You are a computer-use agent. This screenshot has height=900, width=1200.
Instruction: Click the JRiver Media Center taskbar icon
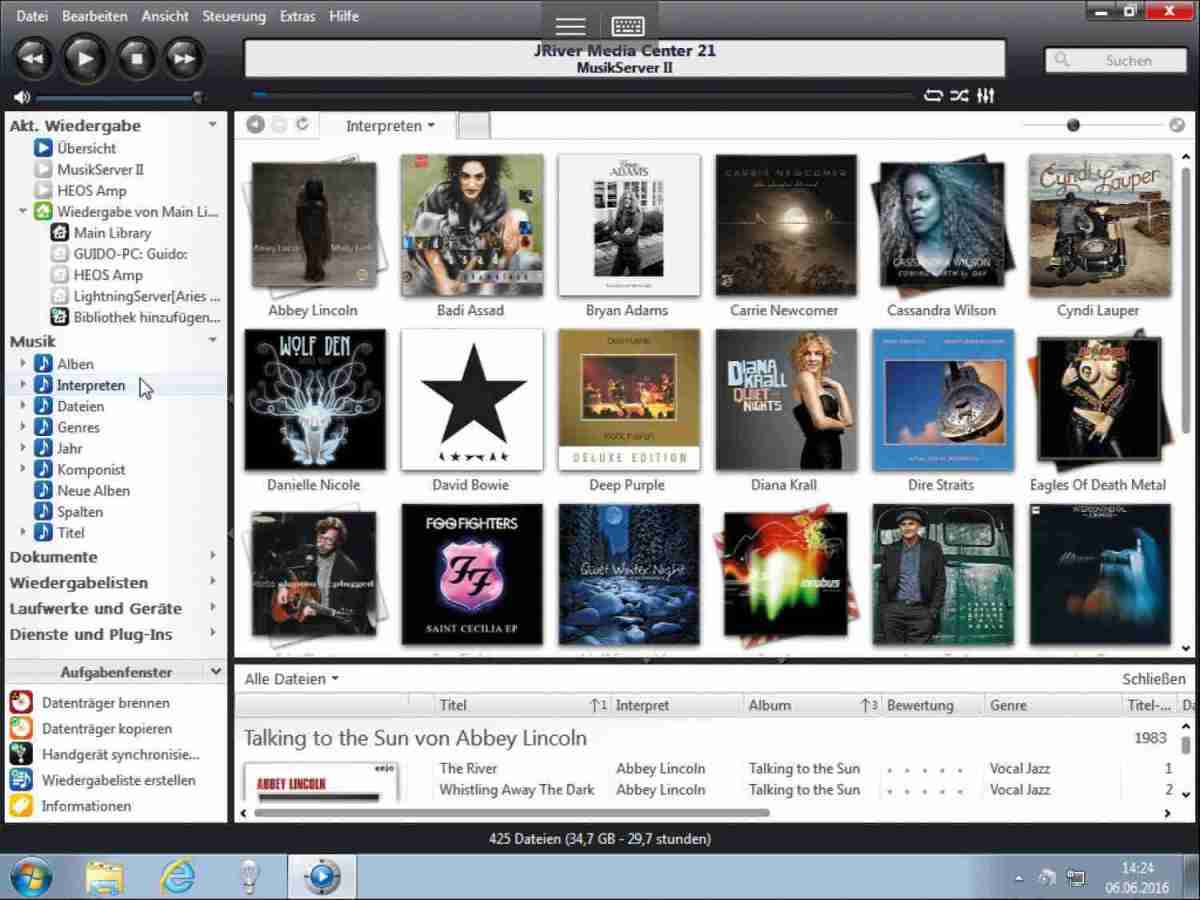(322, 877)
